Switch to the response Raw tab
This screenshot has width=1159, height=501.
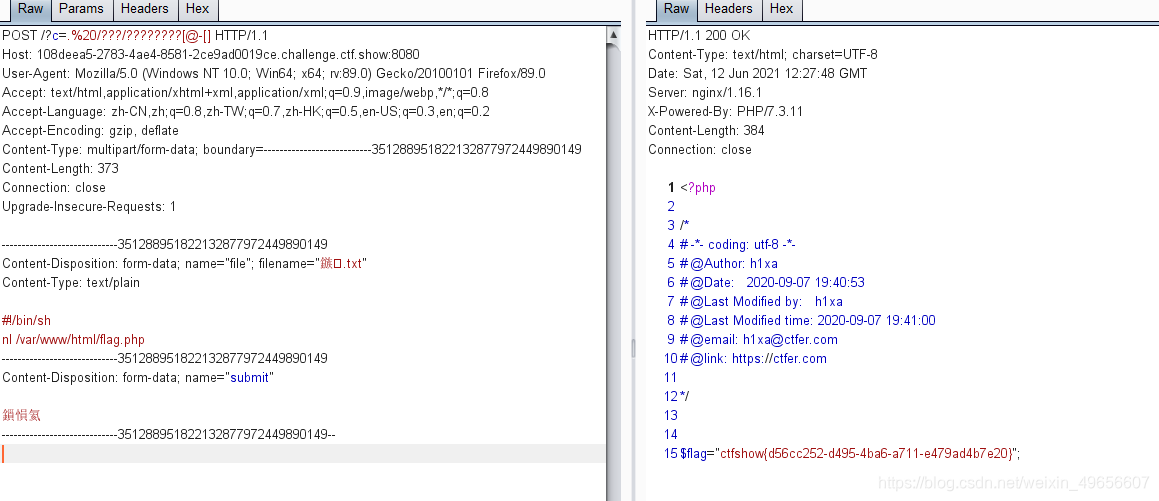pos(676,10)
